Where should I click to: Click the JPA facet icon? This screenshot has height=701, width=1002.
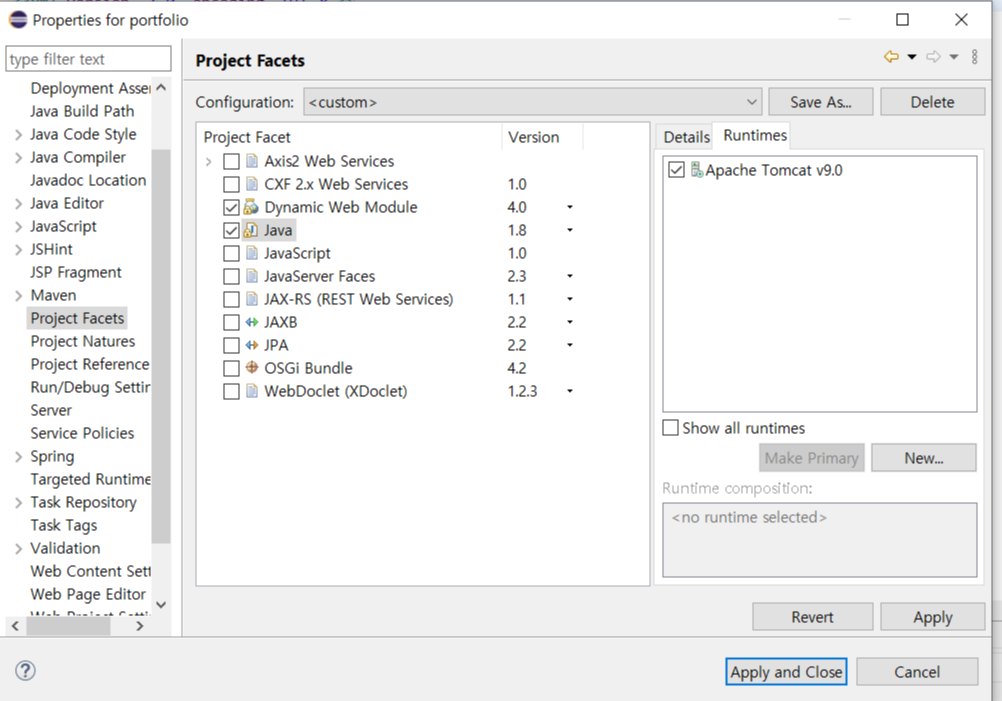(x=252, y=345)
